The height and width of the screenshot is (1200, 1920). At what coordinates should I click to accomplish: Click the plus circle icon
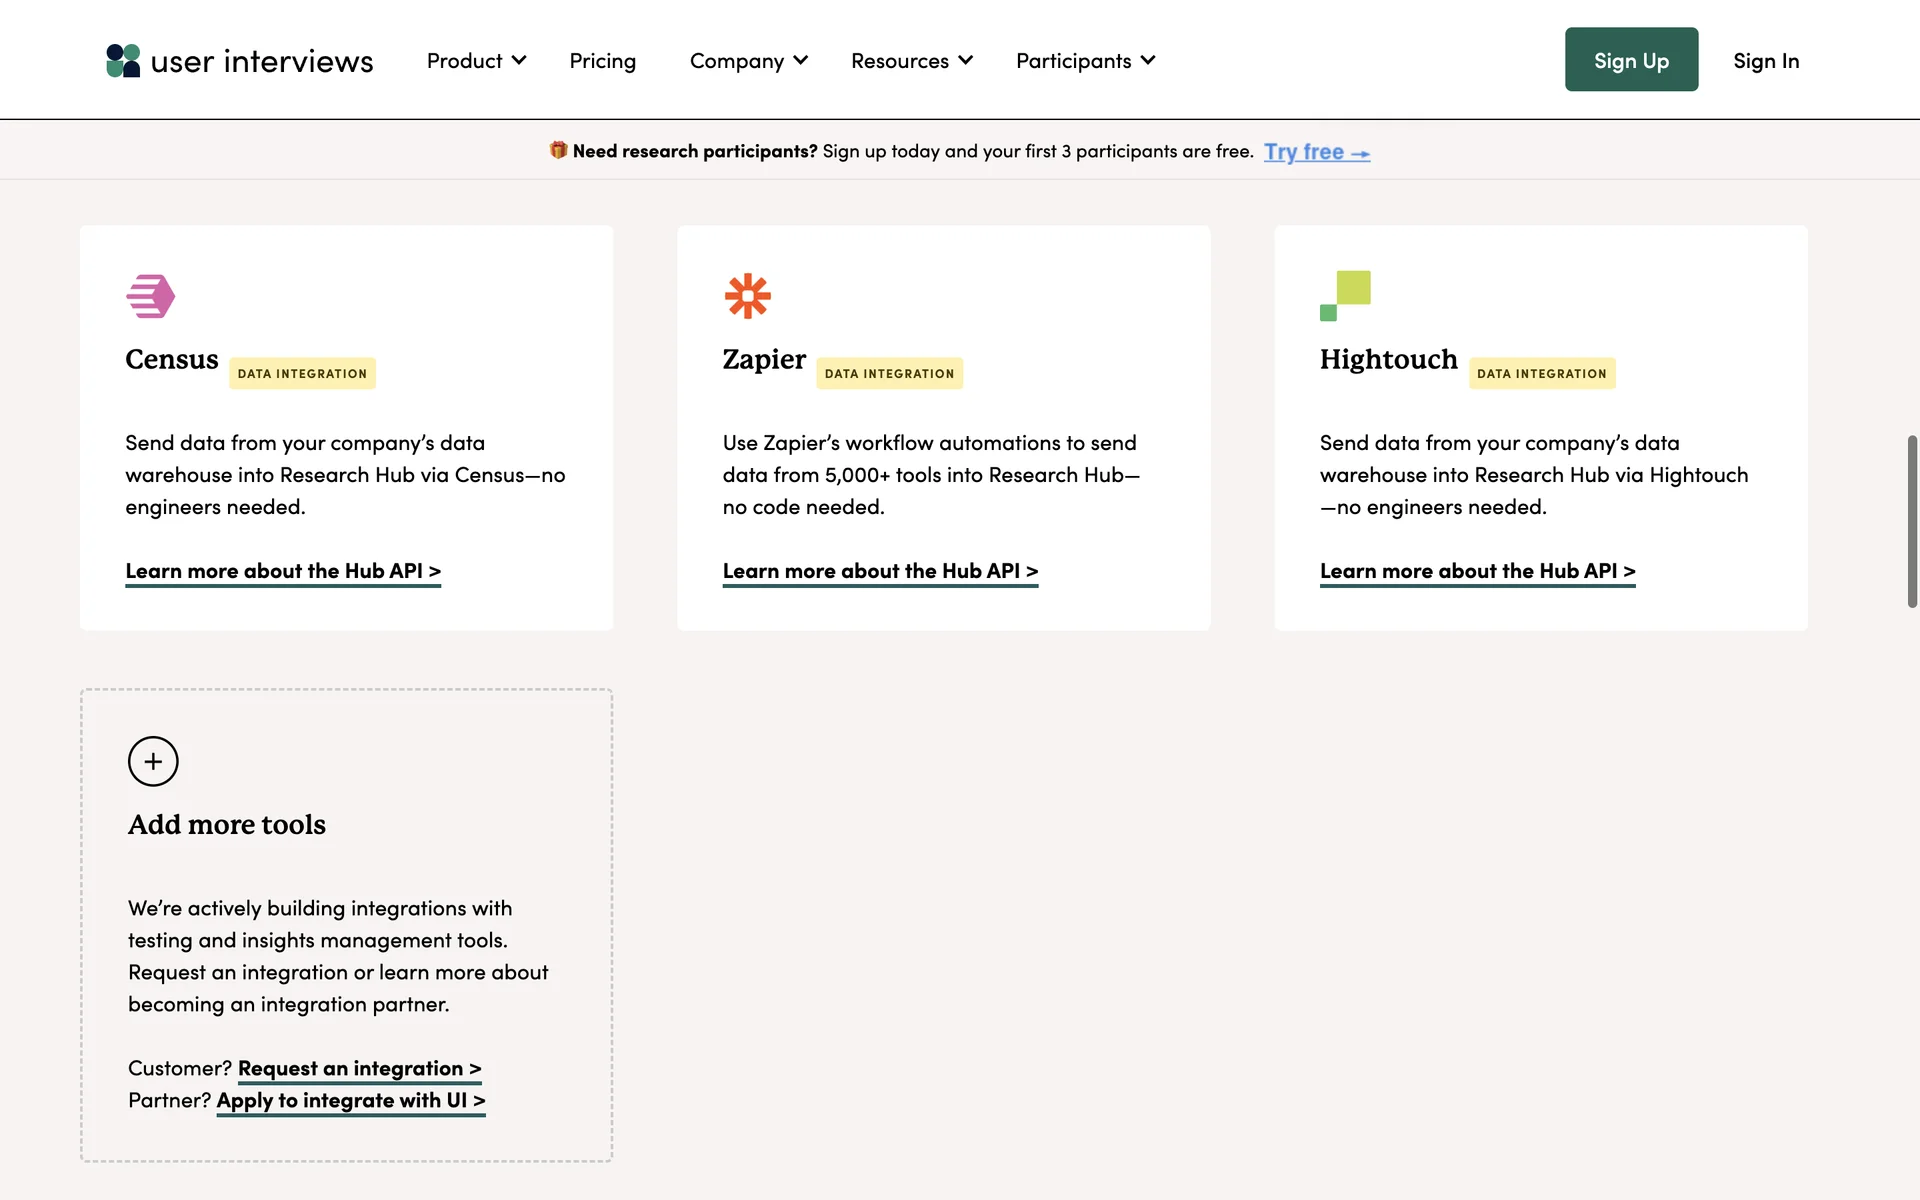(153, 762)
